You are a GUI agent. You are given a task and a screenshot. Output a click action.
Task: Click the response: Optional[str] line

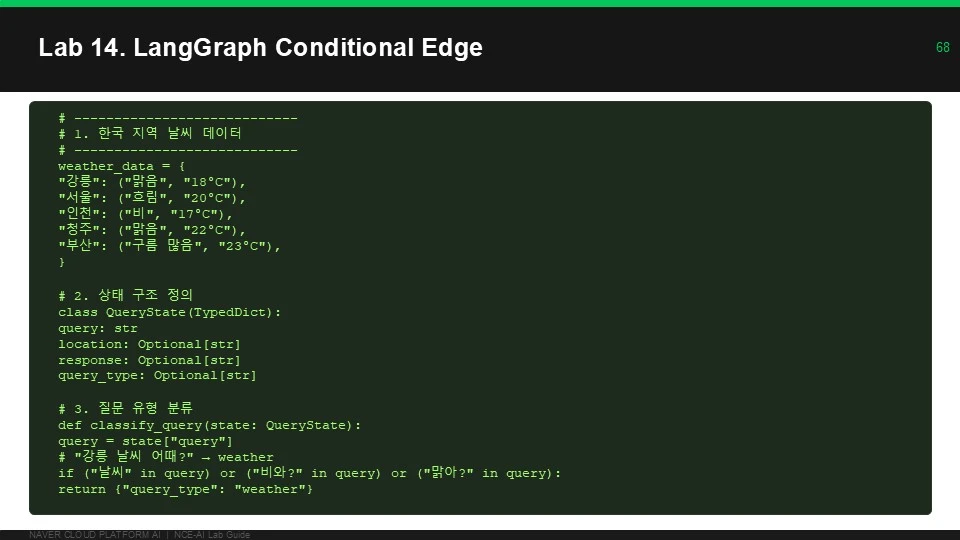tap(149, 360)
